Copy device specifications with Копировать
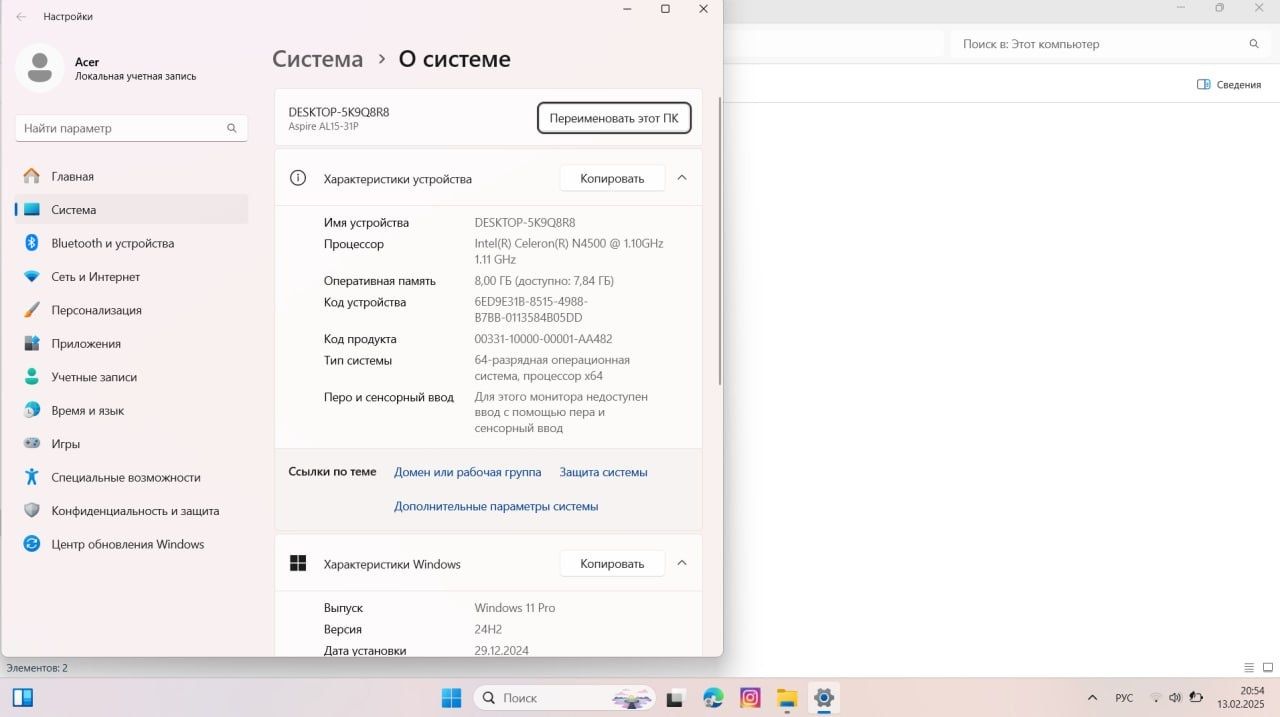 pos(612,178)
